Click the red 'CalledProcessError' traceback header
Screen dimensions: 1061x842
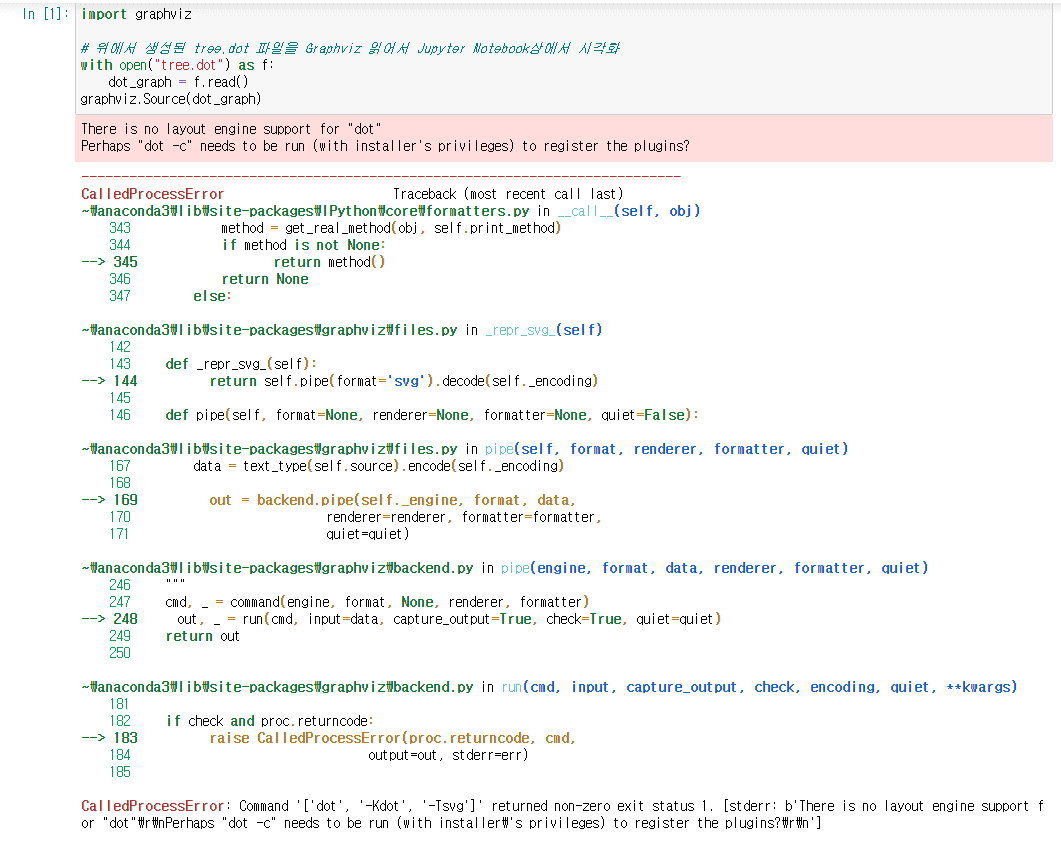(x=152, y=194)
